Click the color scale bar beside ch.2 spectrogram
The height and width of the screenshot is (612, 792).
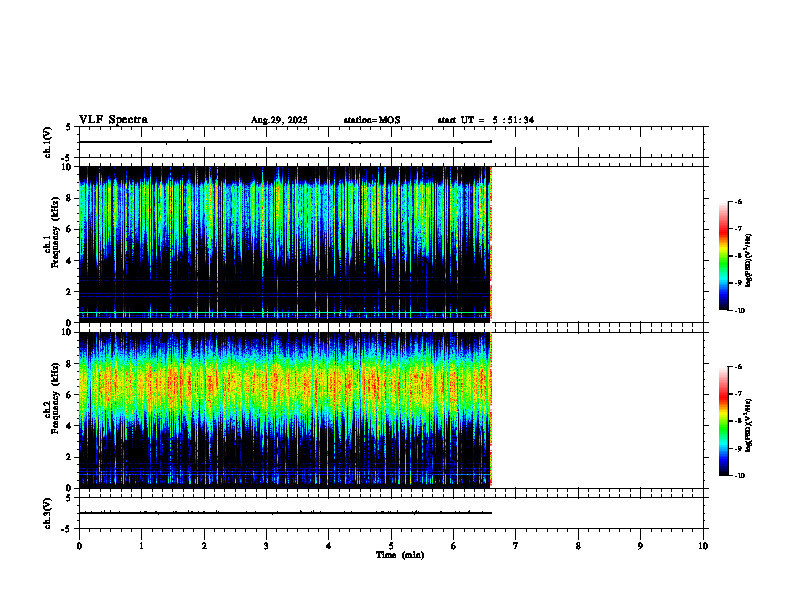[723, 421]
